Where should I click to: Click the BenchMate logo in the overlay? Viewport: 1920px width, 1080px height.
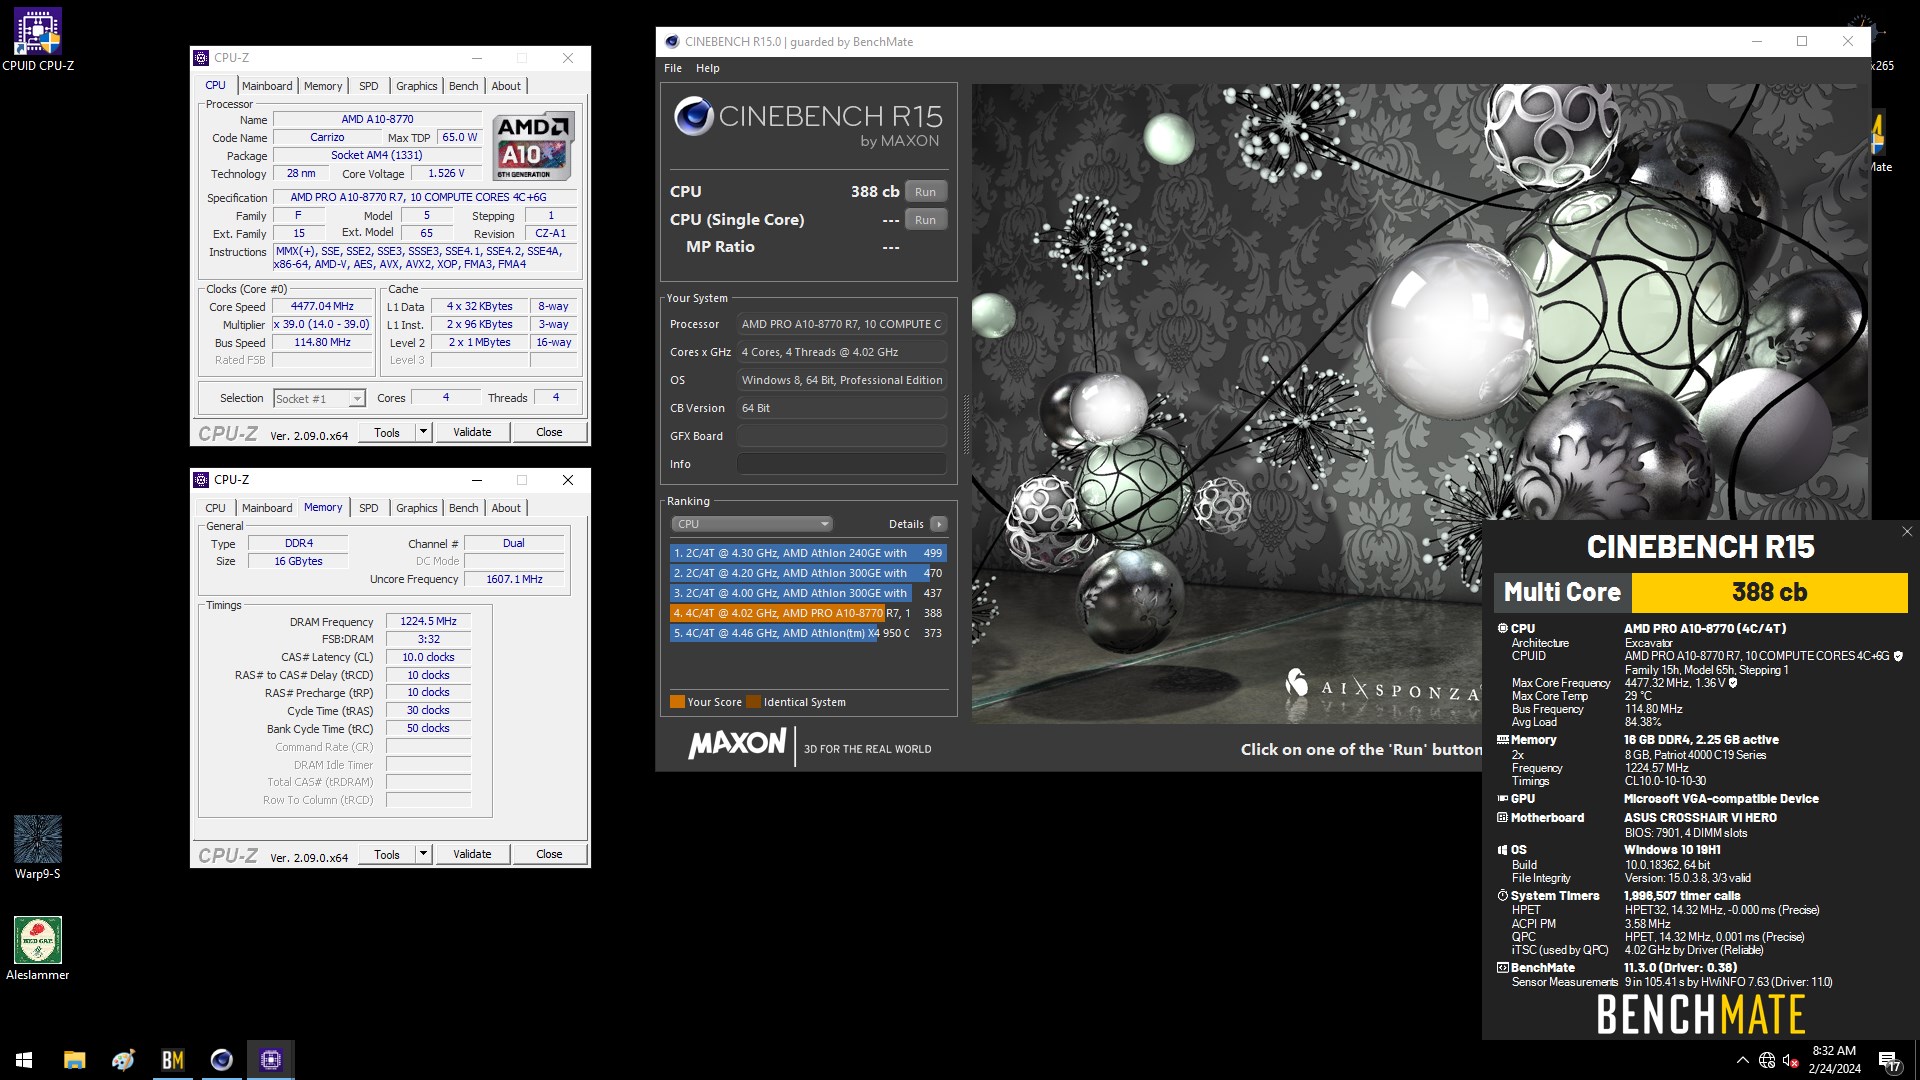(x=1700, y=1014)
